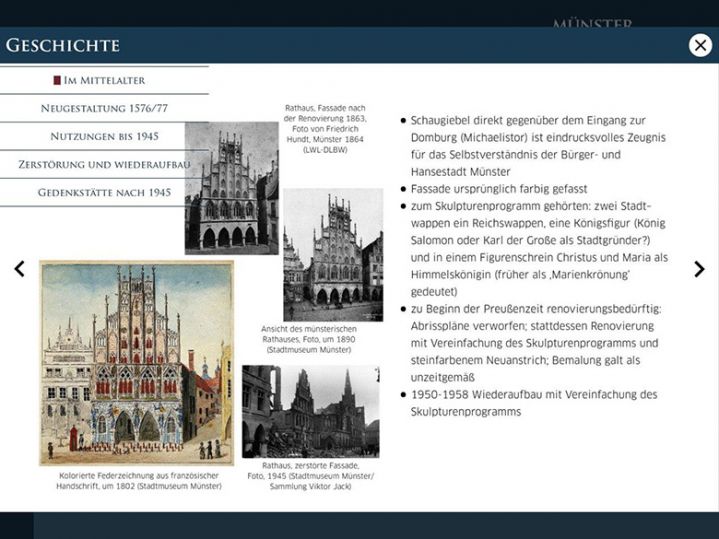Close the Geschichte panel with the X
Viewport: 719px width, 539px height.
click(x=700, y=45)
